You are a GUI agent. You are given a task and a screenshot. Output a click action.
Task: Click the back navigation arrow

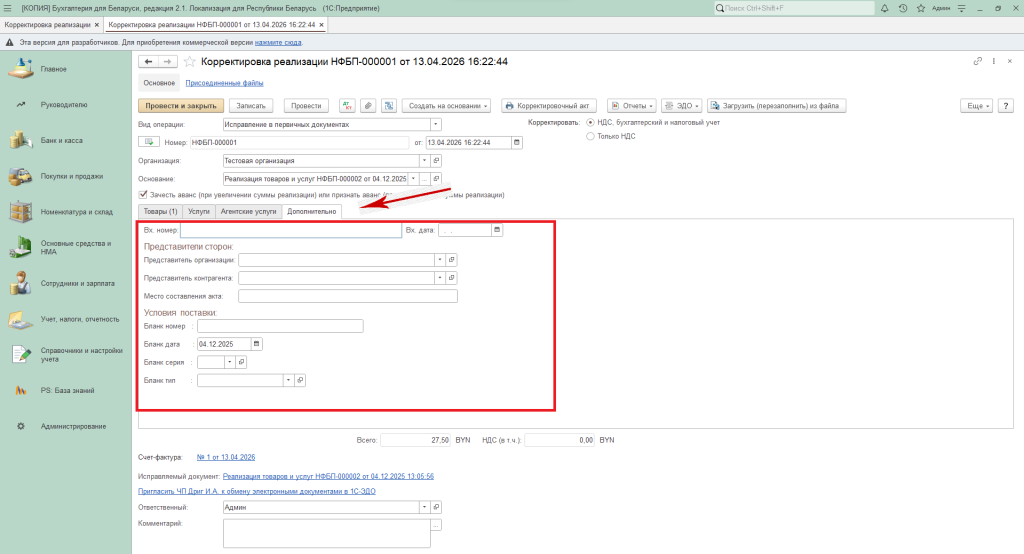[x=149, y=62]
